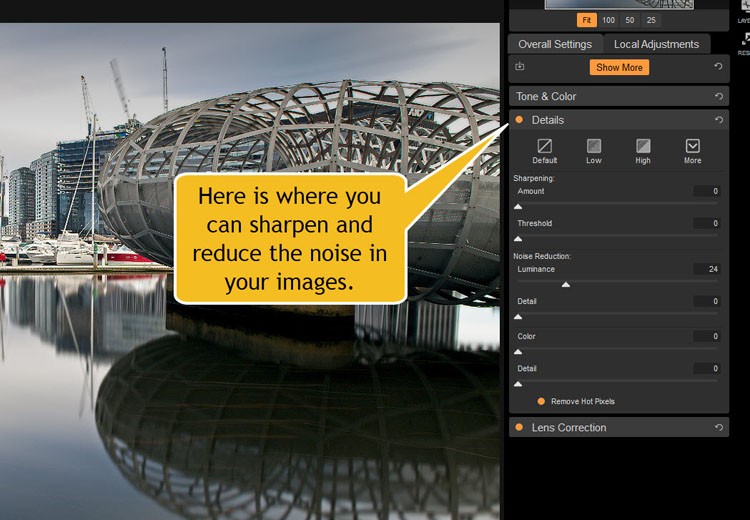750x520 pixels.
Task: Click the Amount value field
Action: 706,191
